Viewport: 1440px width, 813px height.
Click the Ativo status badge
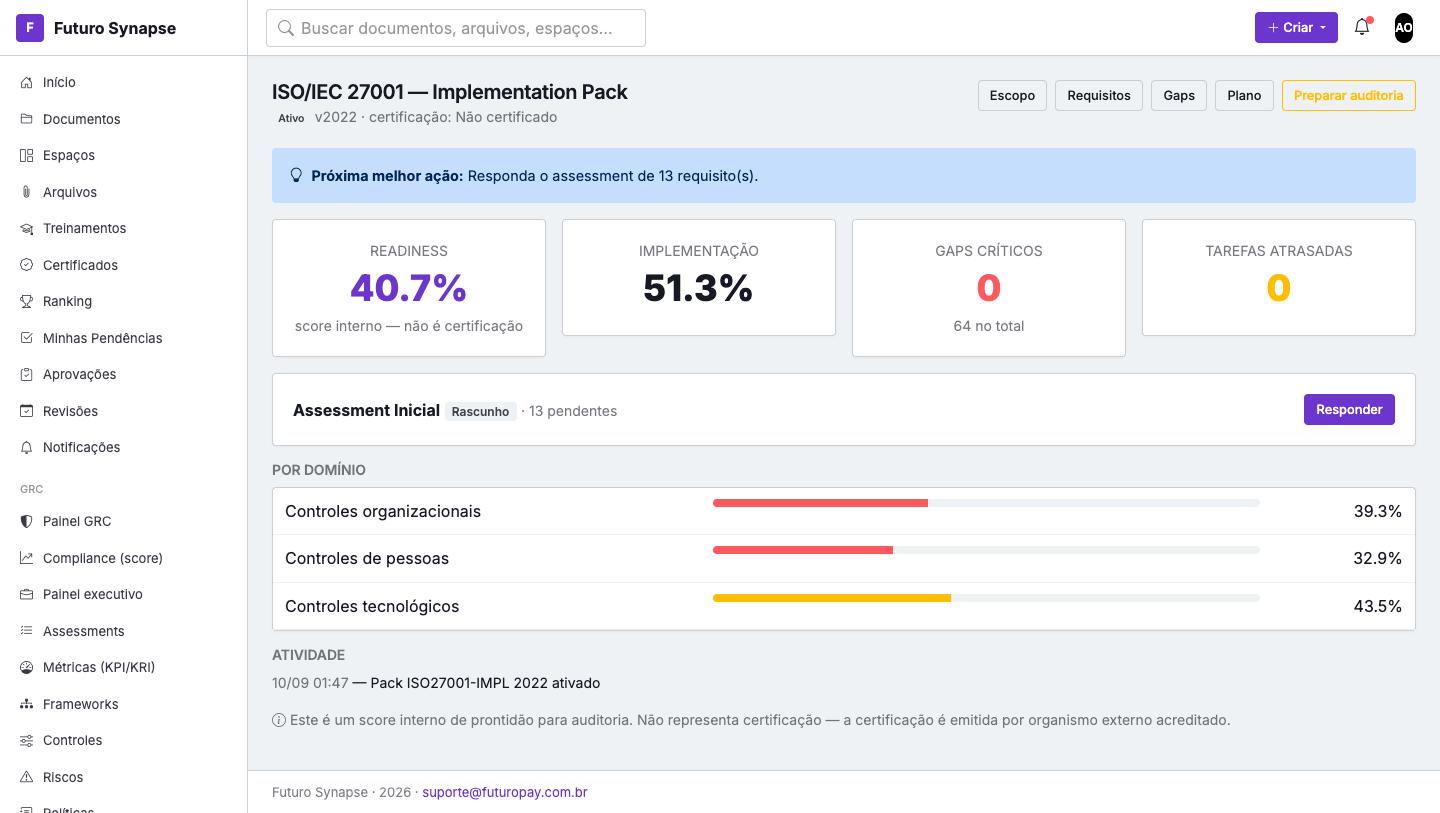click(291, 118)
